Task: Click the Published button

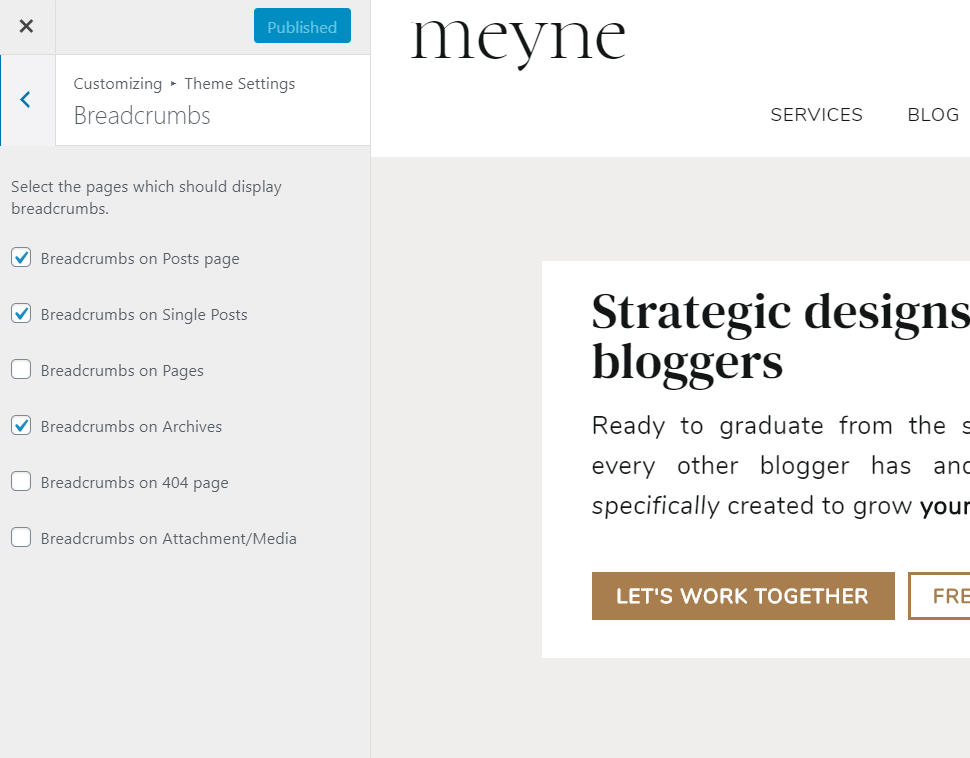Action: pos(302,26)
